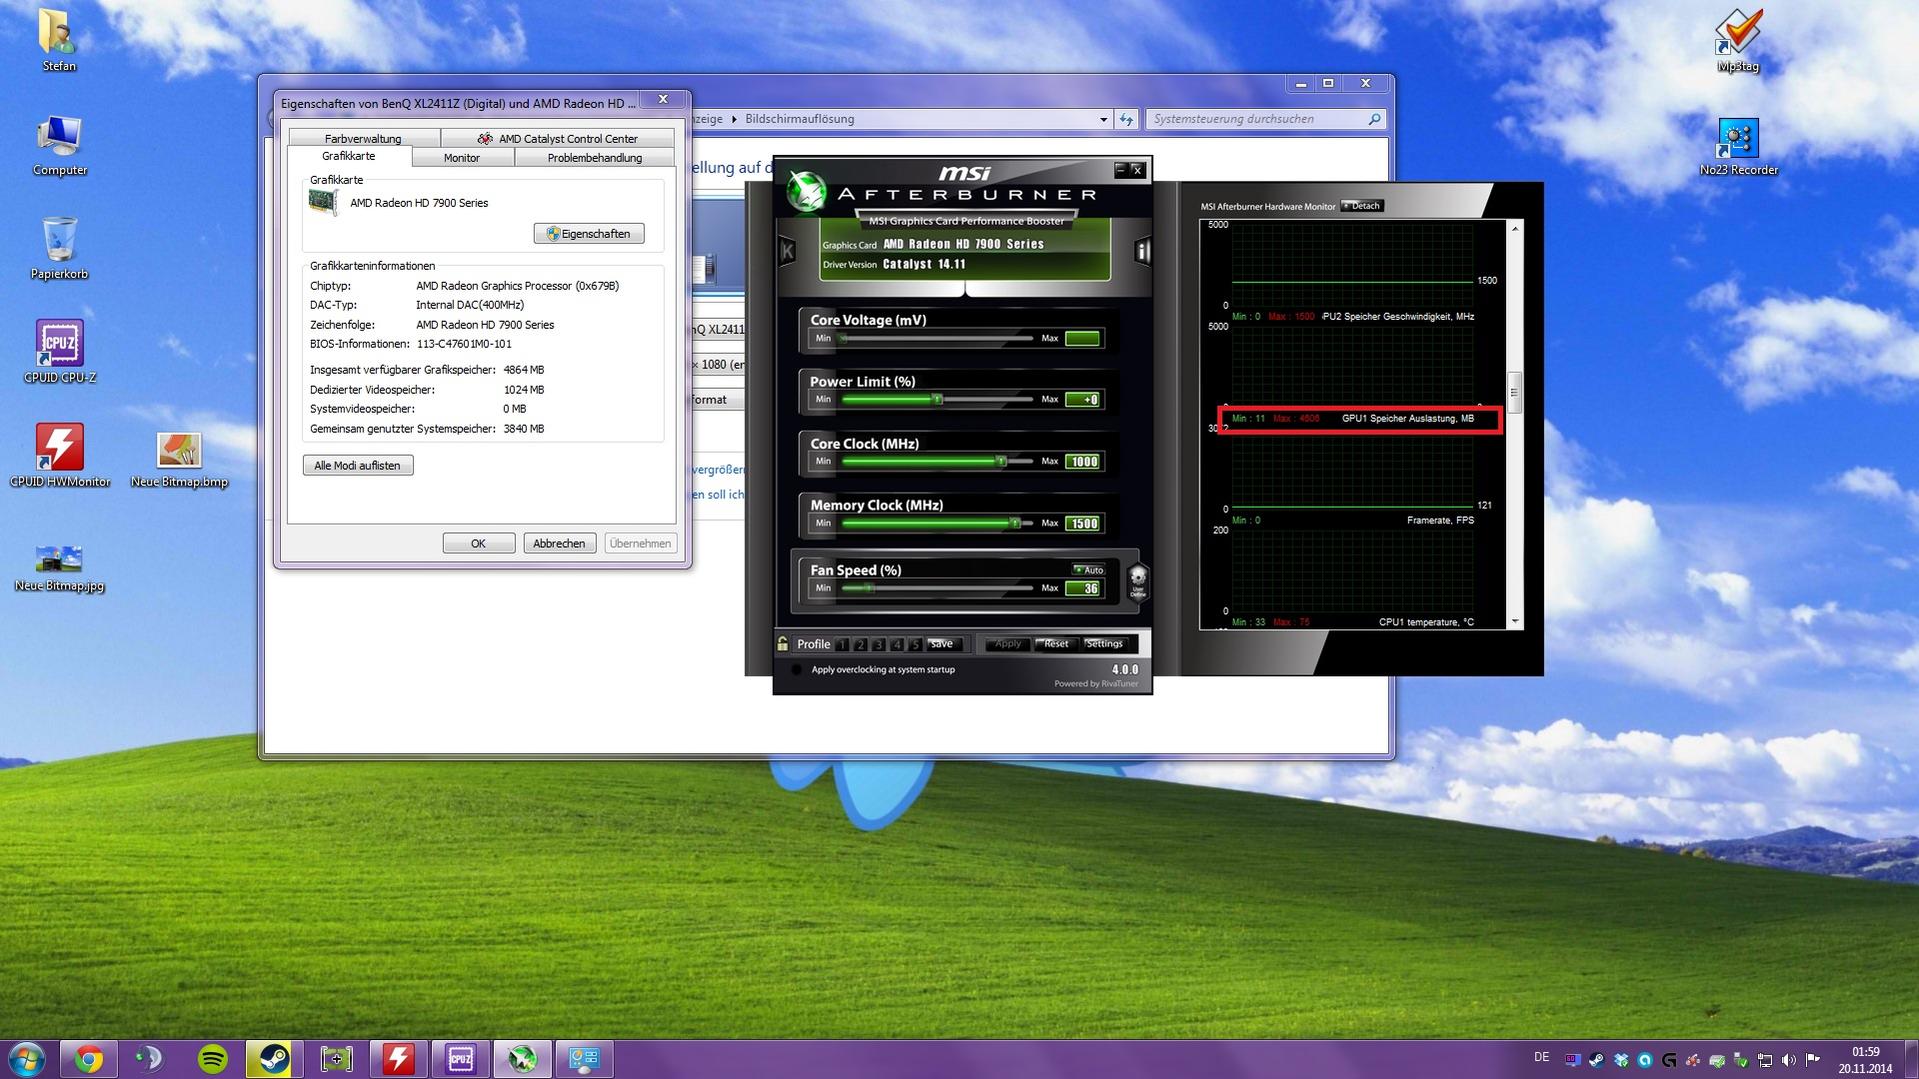
Task: Select the No23 Recorder desktop shortcut
Action: [1738, 146]
